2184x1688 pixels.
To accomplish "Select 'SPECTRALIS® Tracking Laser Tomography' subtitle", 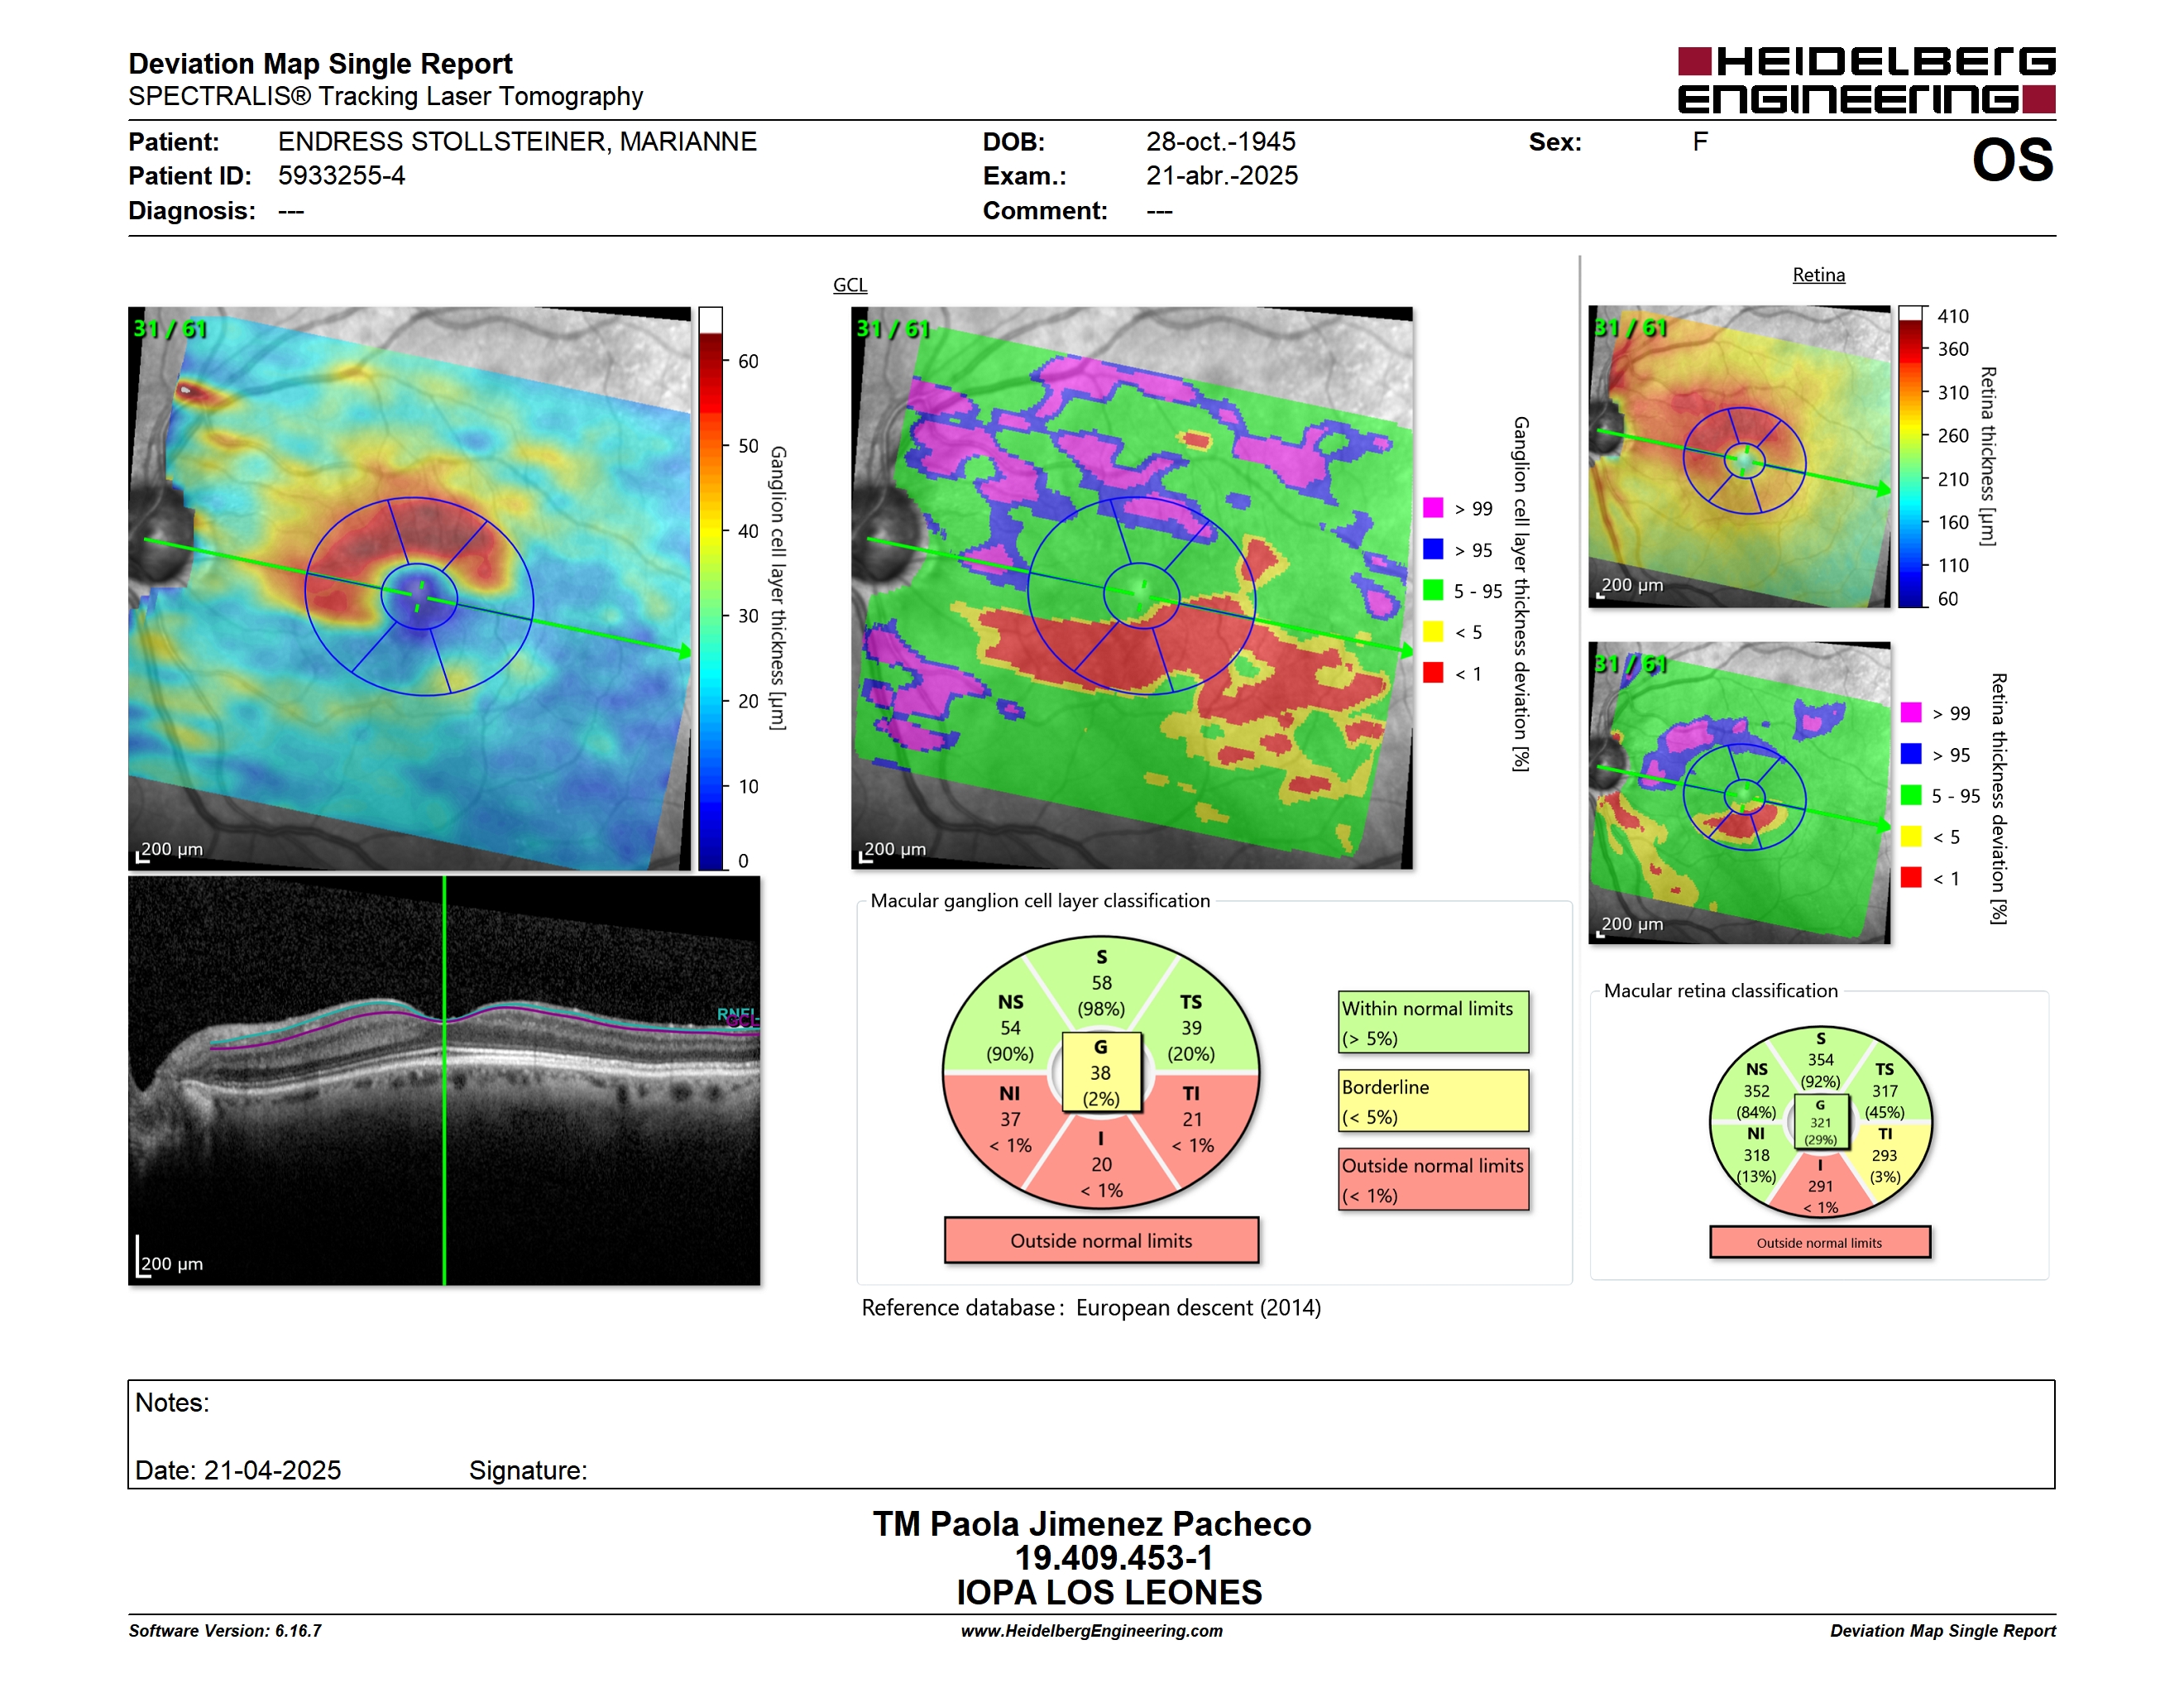I will pyautogui.click(x=385, y=97).
